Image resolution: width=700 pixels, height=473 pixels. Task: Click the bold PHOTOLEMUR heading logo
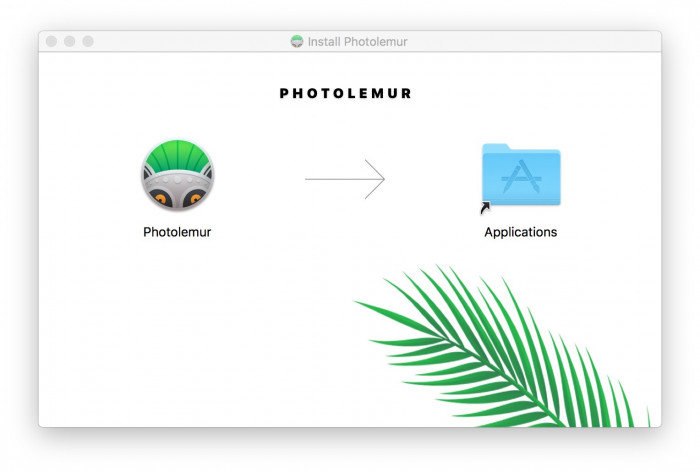pos(345,93)
